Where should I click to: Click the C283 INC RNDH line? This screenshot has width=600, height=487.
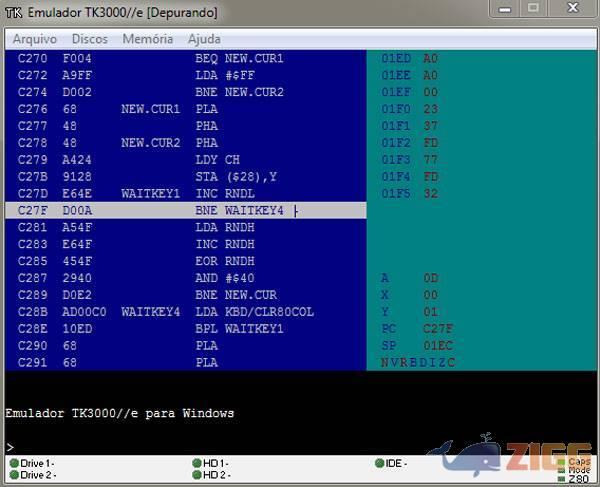[x=186, y=244]
